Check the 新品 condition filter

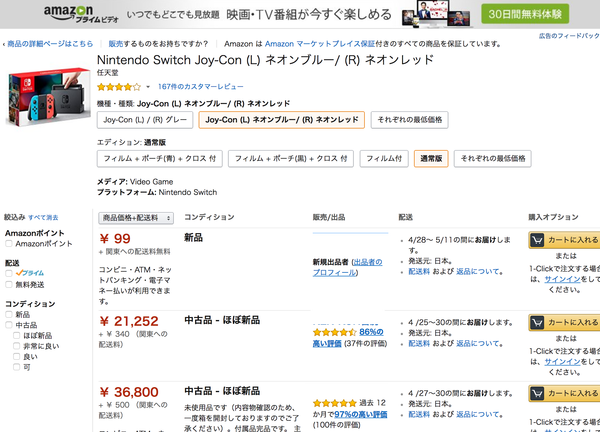9,315
